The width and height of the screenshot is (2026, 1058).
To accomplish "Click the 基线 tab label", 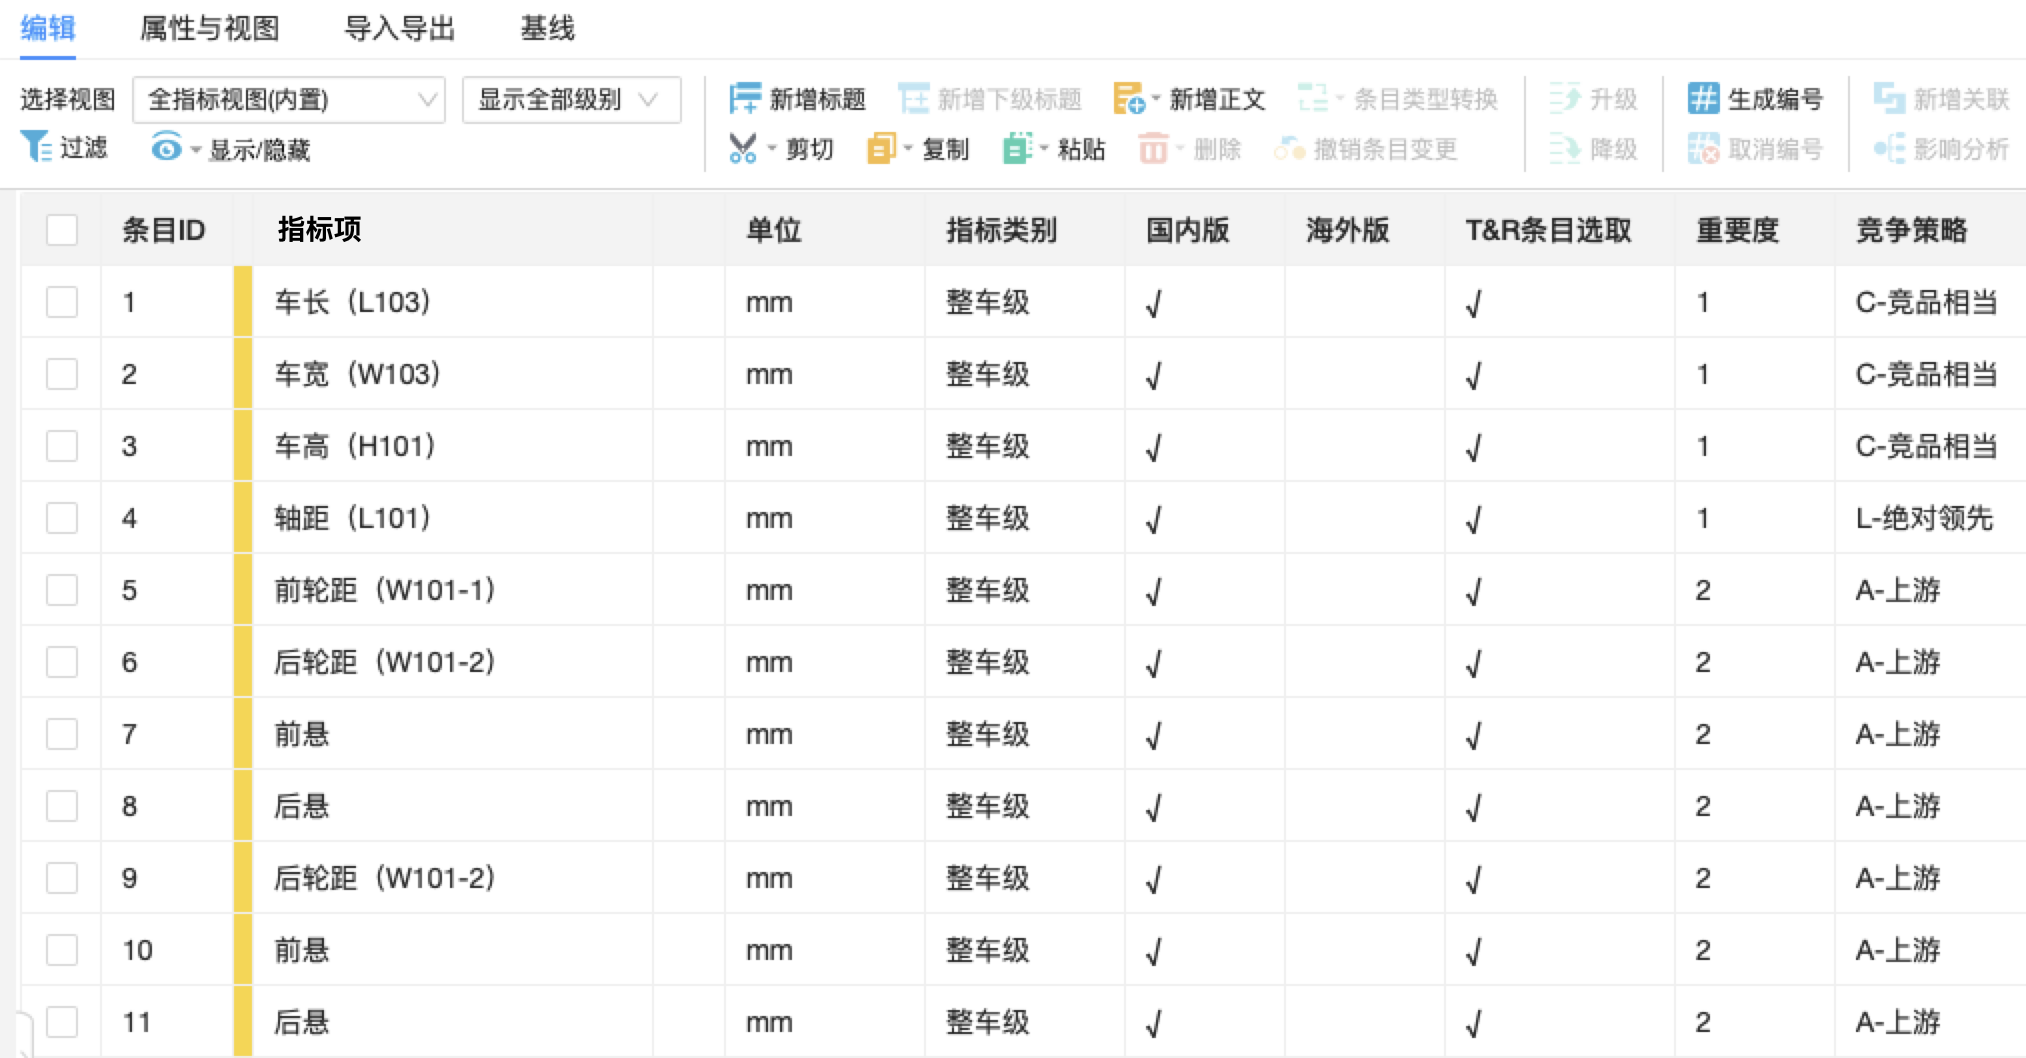I will (547, 29).
